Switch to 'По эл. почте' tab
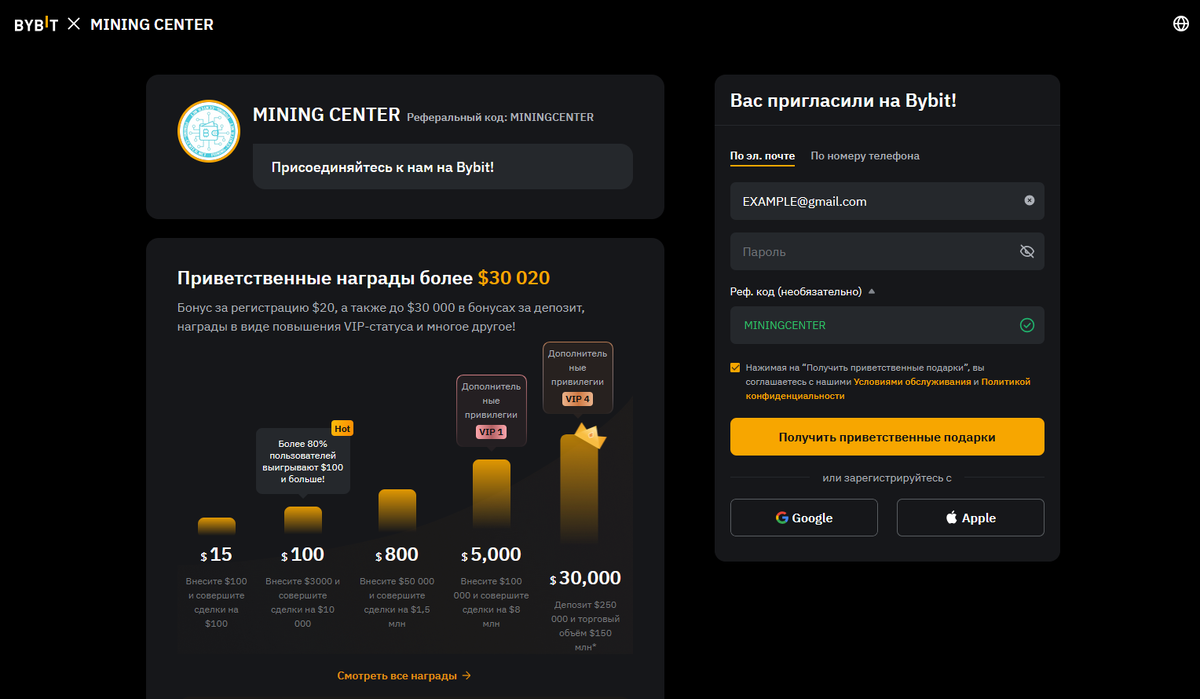Image resolution: width=1200 pixels, height=699 pixels. coord(762,156)
